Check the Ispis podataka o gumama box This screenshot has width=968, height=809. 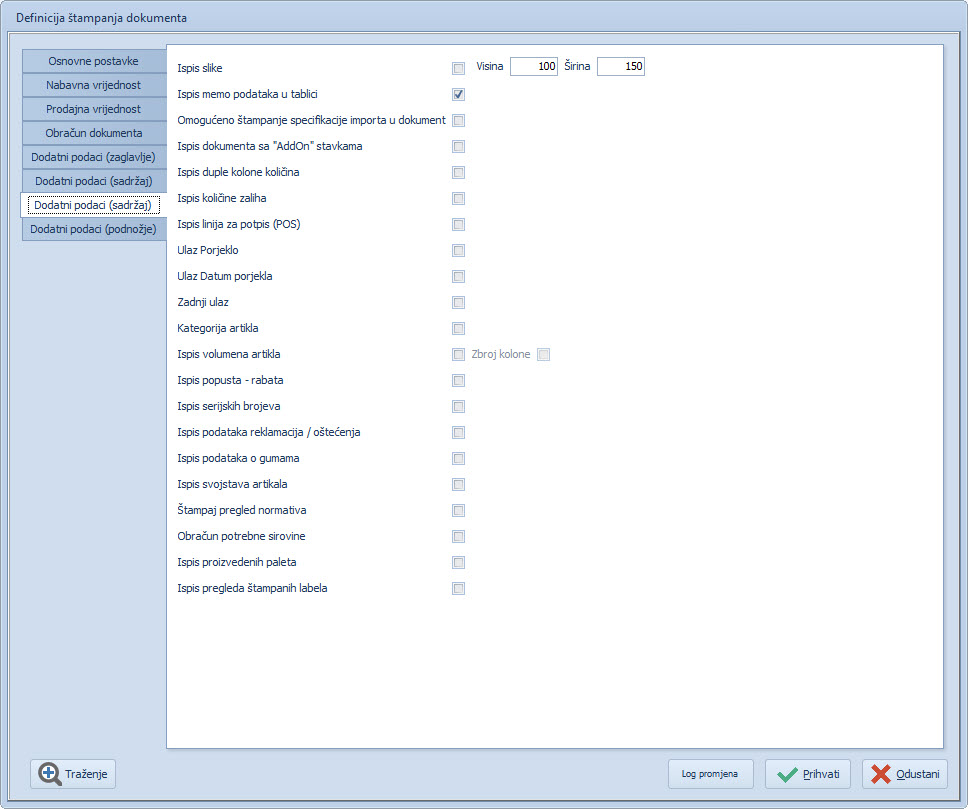click(458, 459)
